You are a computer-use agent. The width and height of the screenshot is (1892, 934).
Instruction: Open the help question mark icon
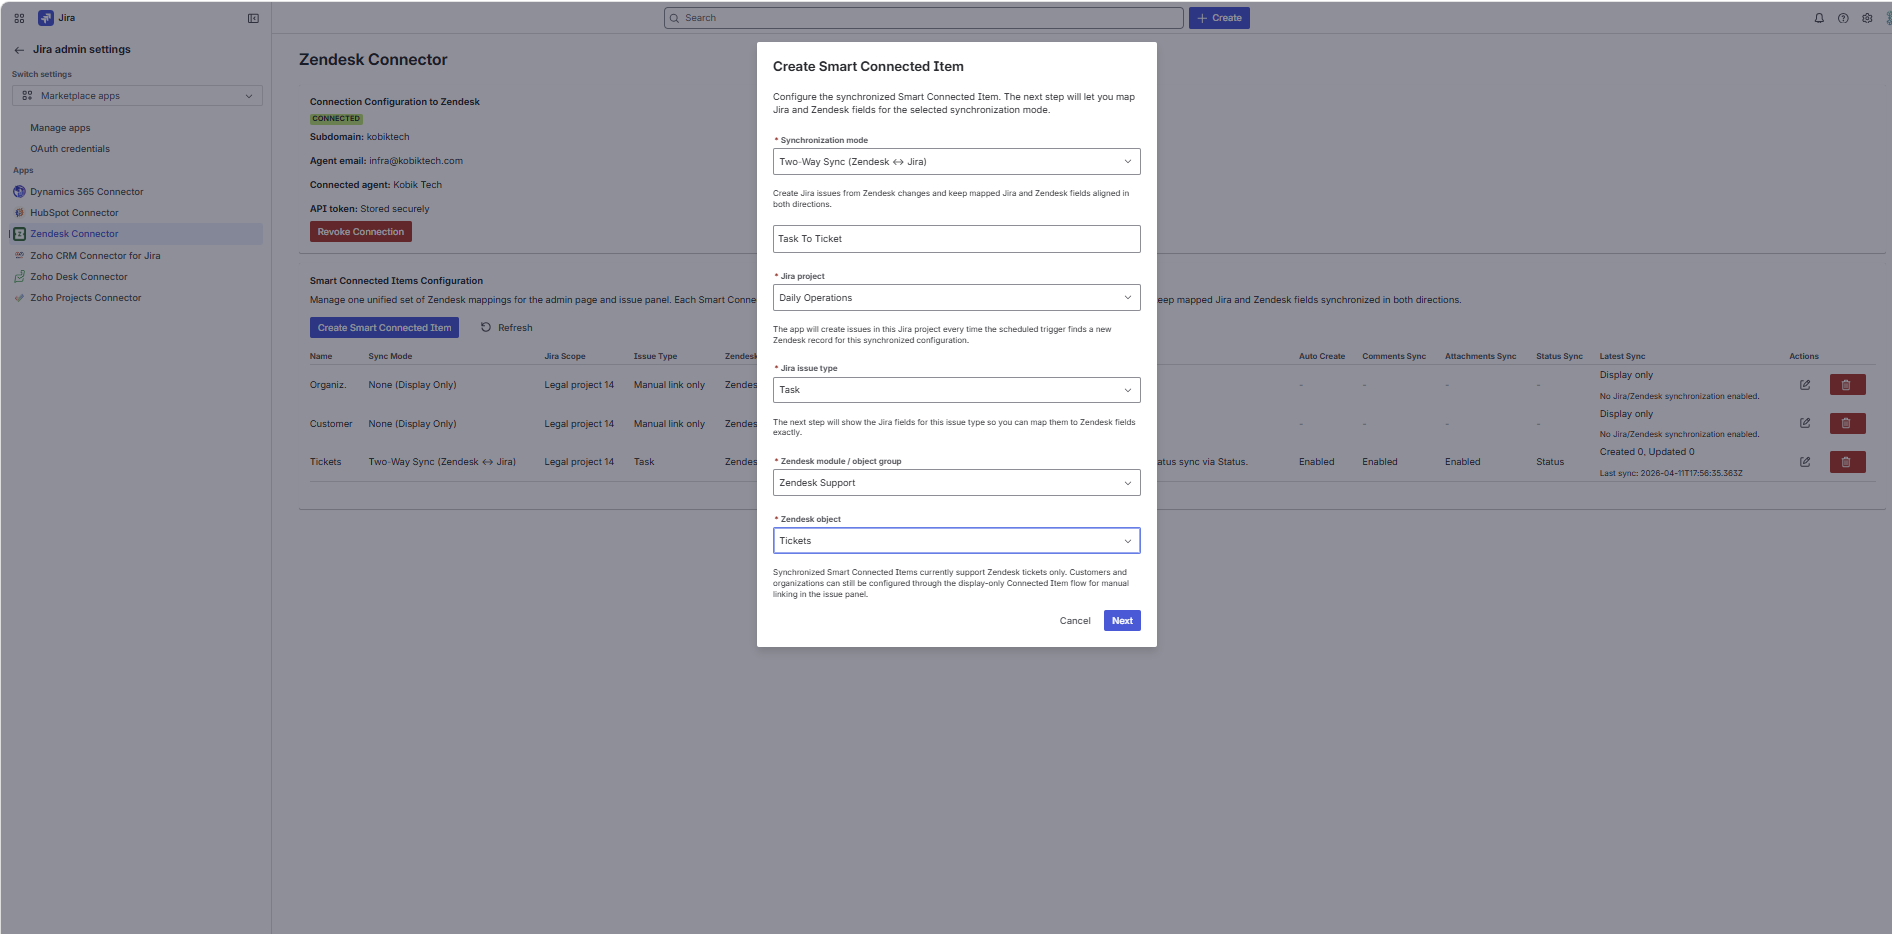1843,18
